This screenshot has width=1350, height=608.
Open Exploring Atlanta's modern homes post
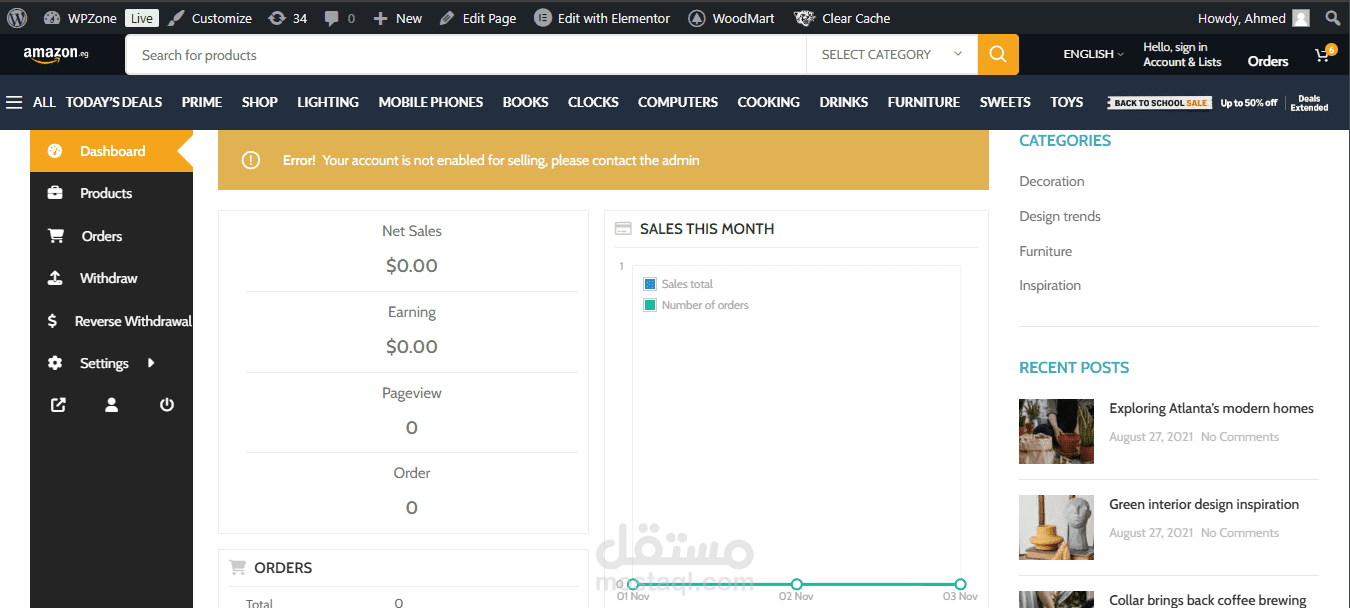1211,408
